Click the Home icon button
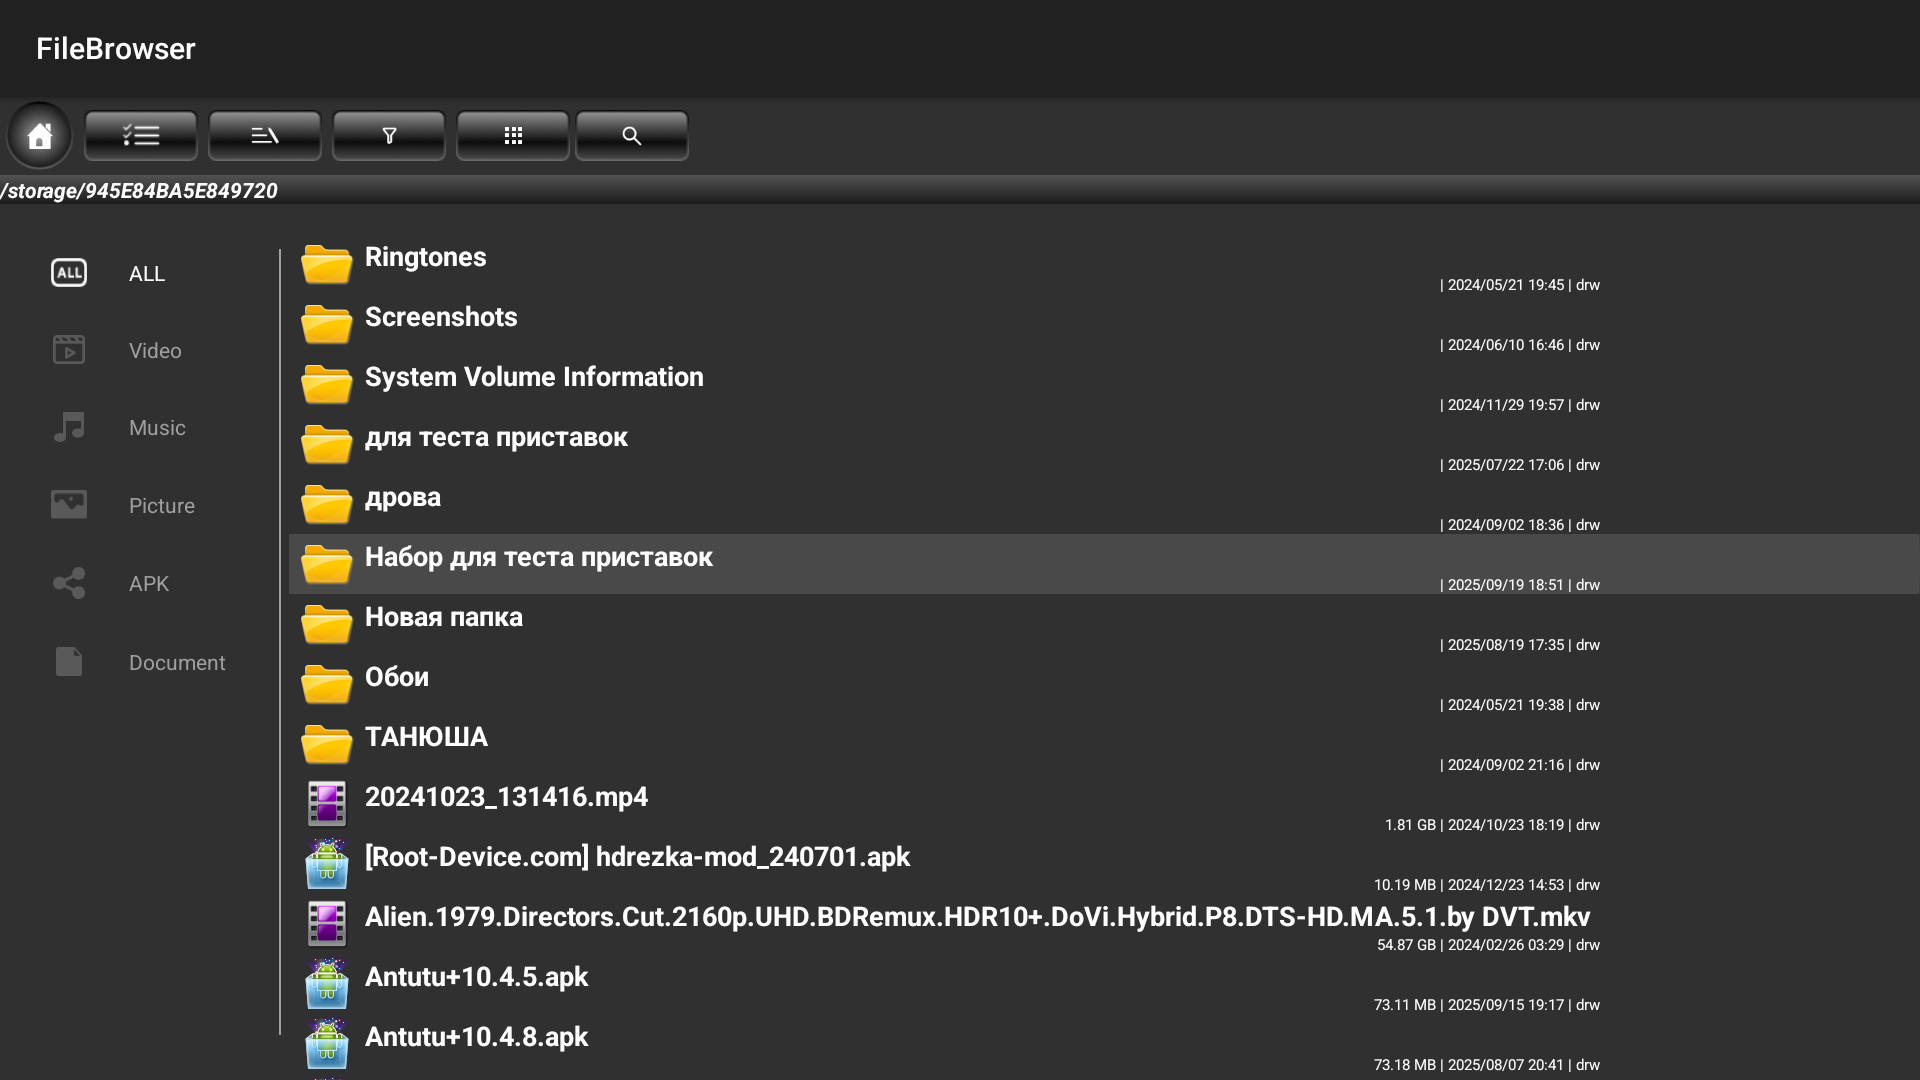This screenshot has height=1080, width=1920. (x=40, y=135)
